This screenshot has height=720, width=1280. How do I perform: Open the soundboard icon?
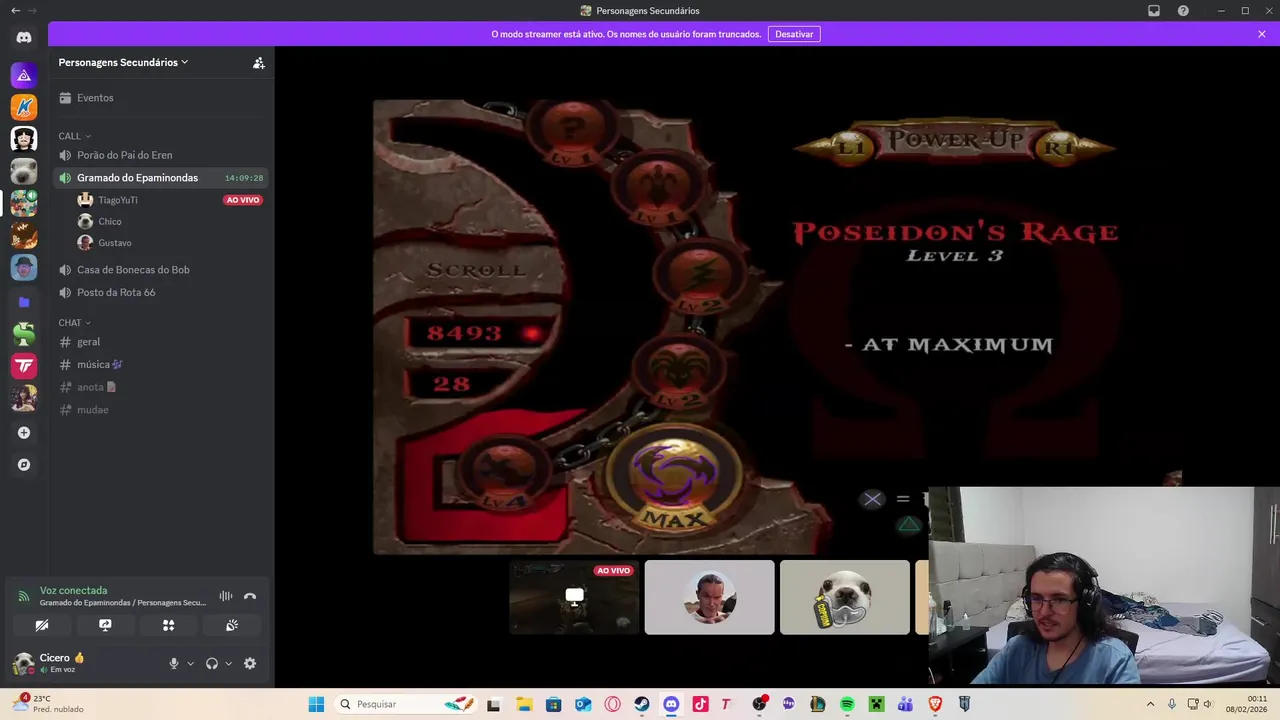[232, 625]
